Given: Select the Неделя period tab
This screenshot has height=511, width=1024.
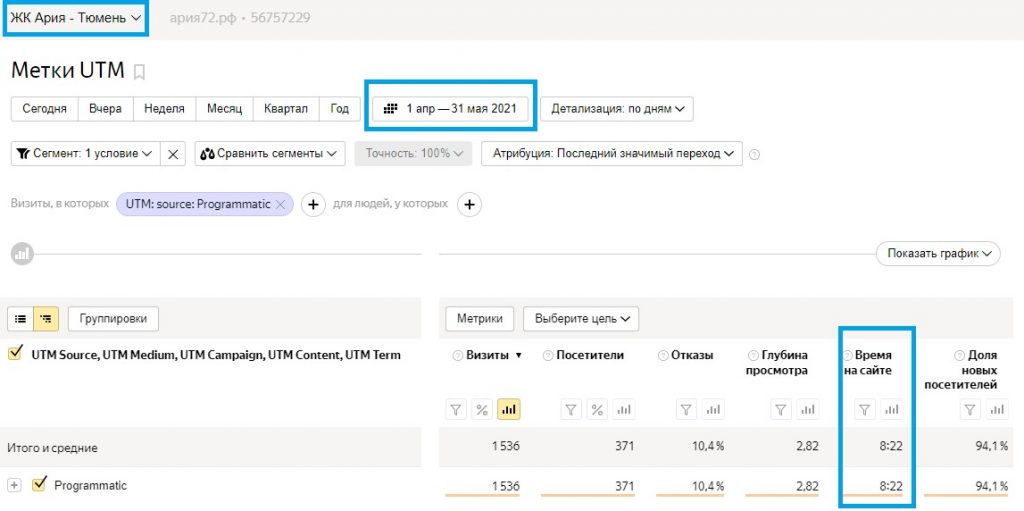Looking at the screenshot, I should coord(163,109).
